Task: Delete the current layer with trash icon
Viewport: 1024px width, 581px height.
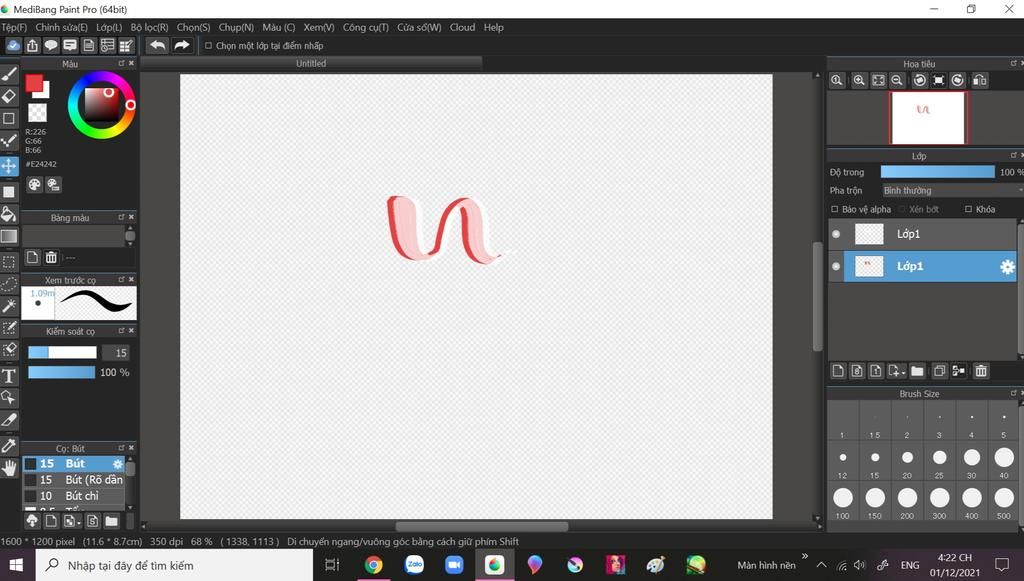Action: pyautogui.click(x=981, y=371)
